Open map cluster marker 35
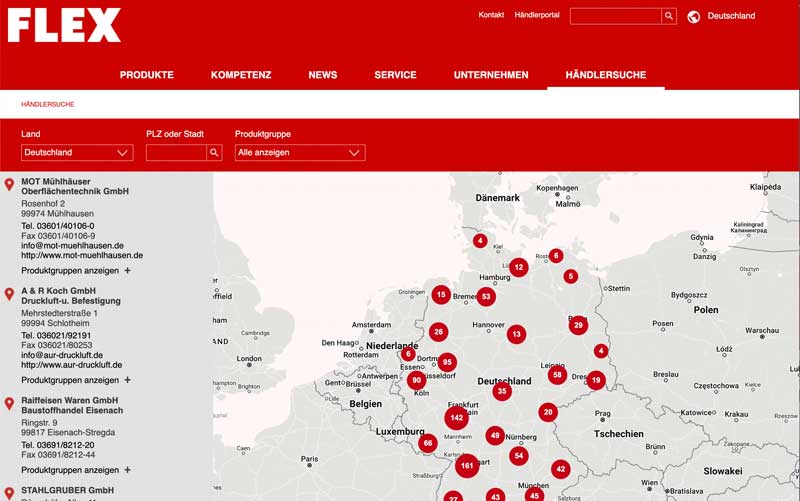 tap(502, 391)
